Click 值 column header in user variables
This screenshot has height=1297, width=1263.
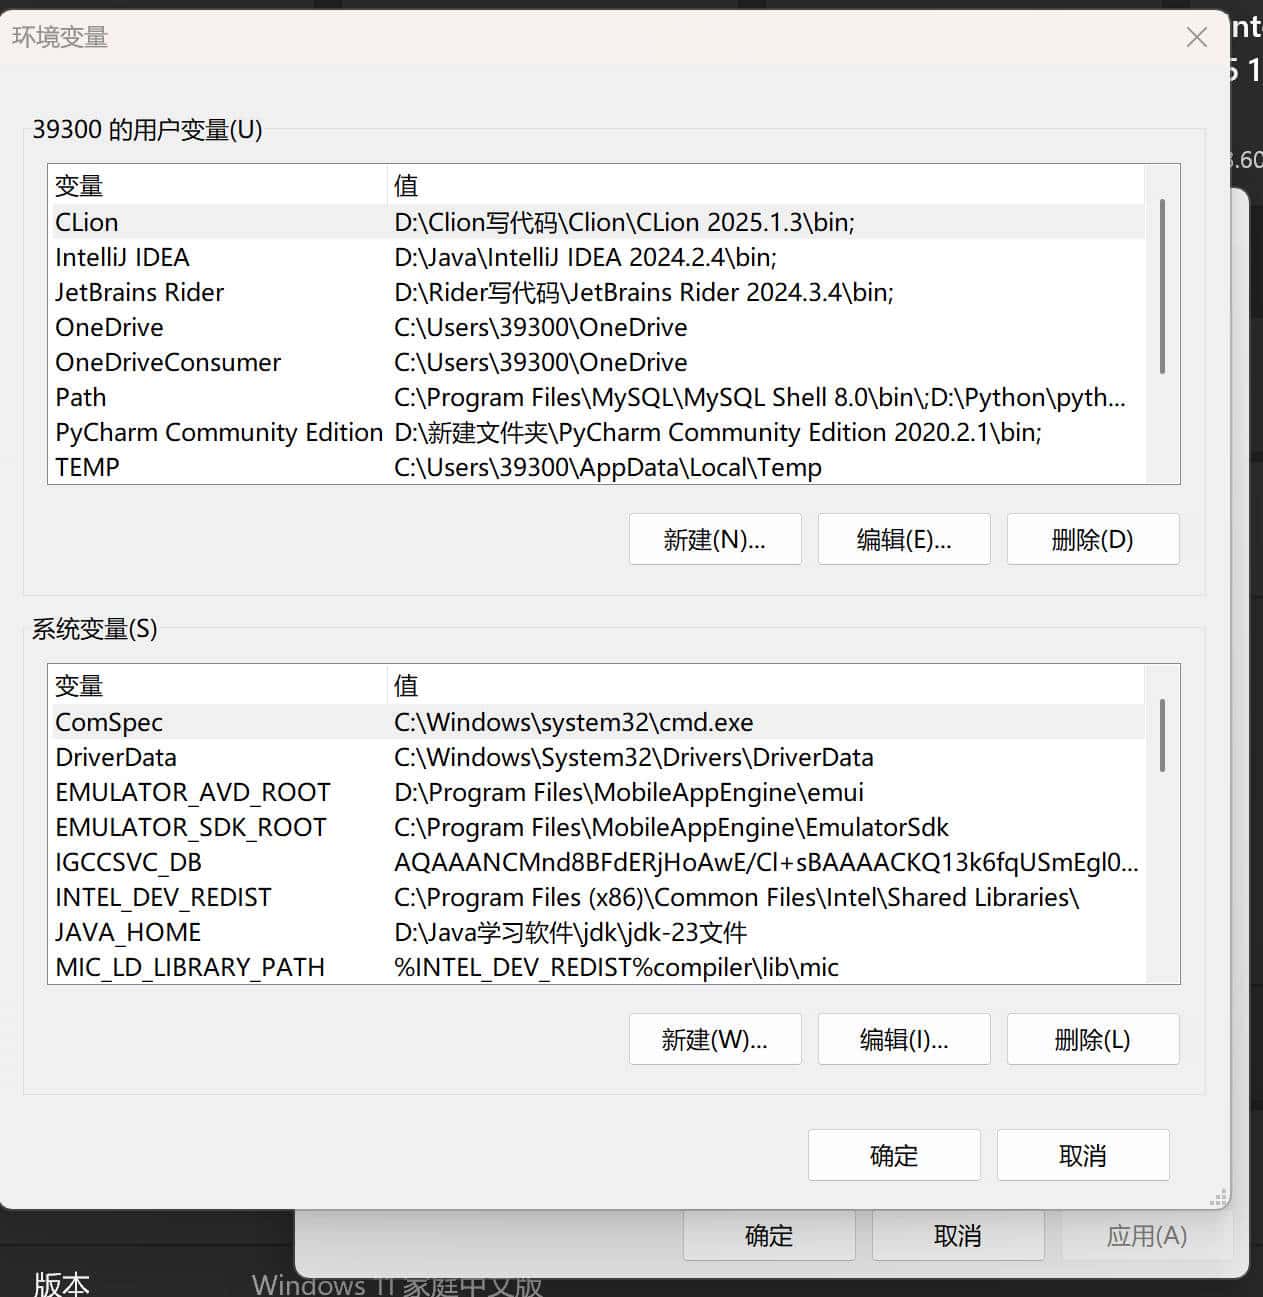[766, 185]
